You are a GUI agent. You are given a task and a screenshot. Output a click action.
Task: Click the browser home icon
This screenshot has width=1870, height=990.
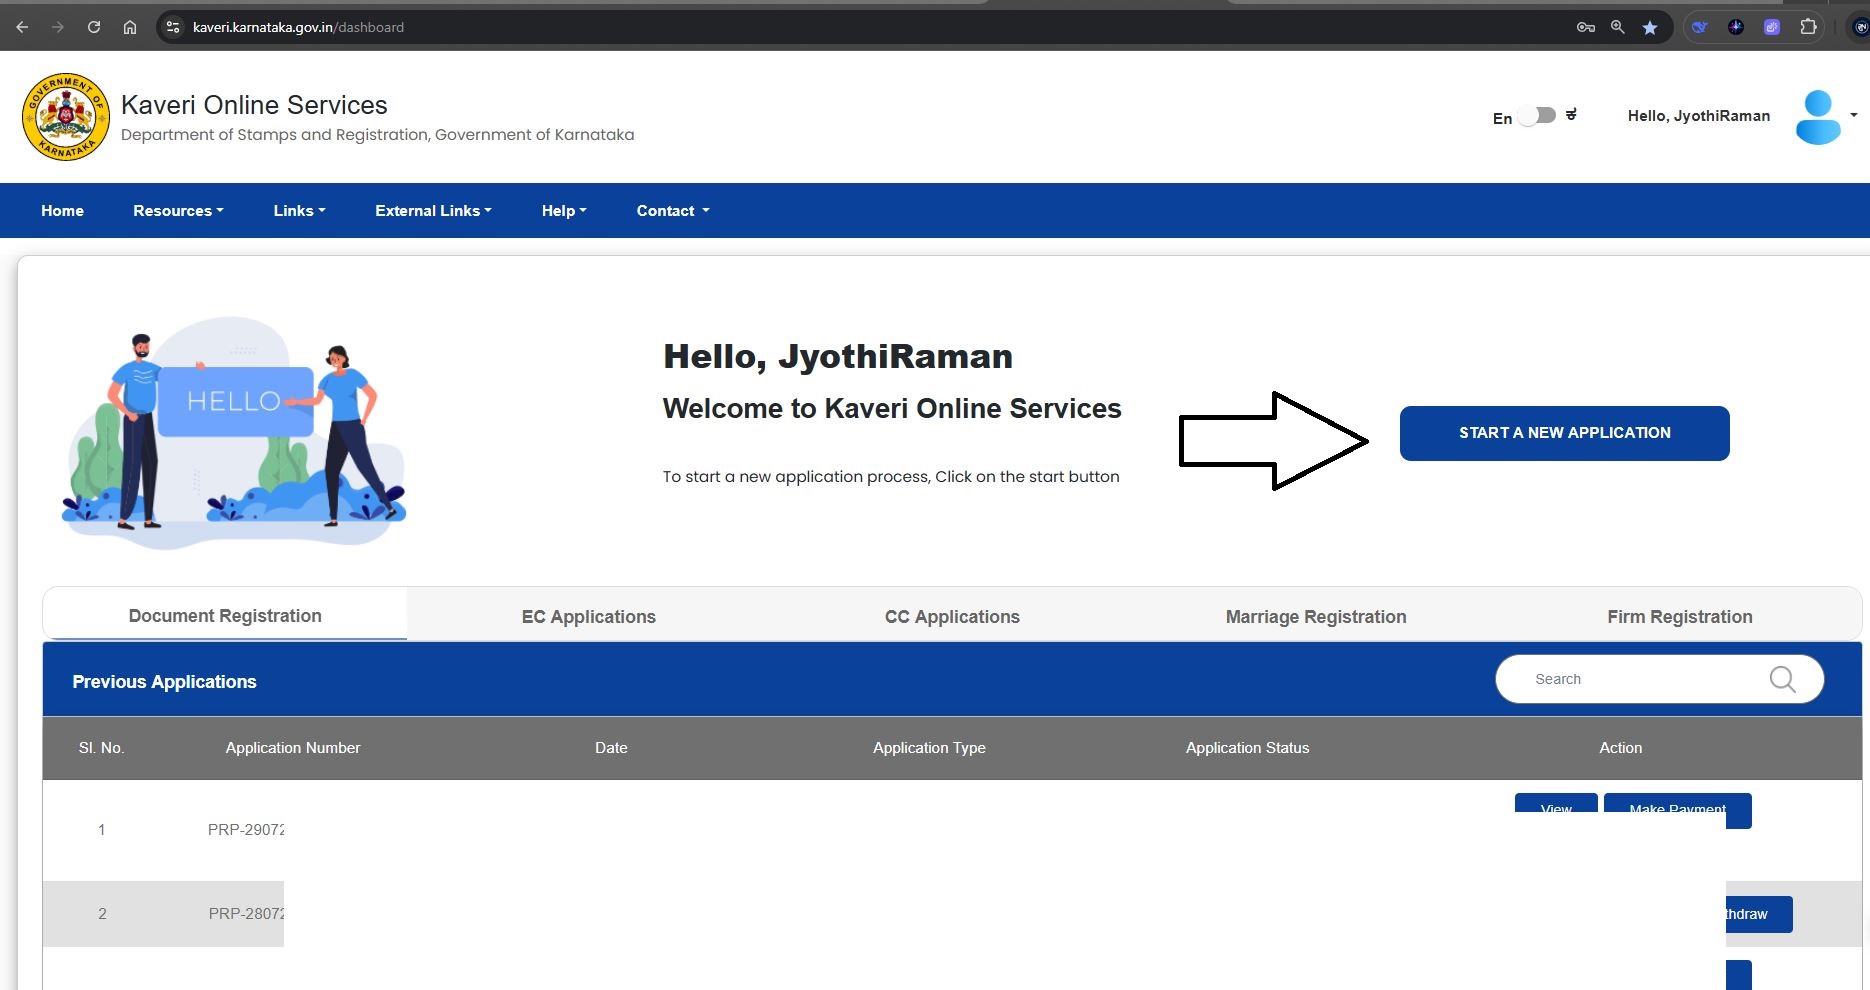130,28
